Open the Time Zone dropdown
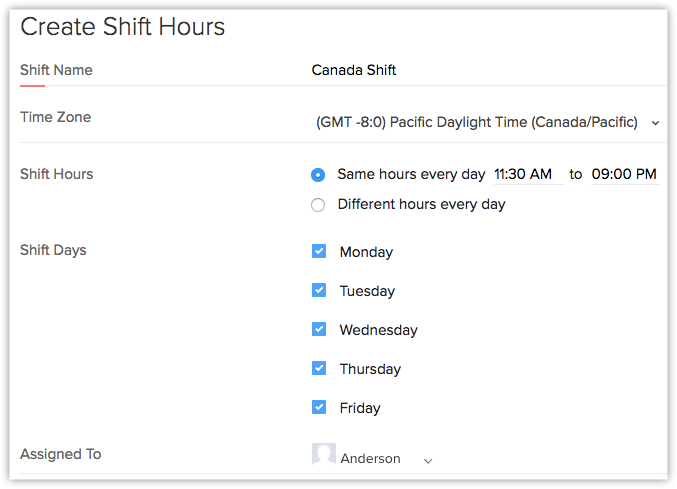This screenshot has height=489, width=677. (x=477, y=122)
